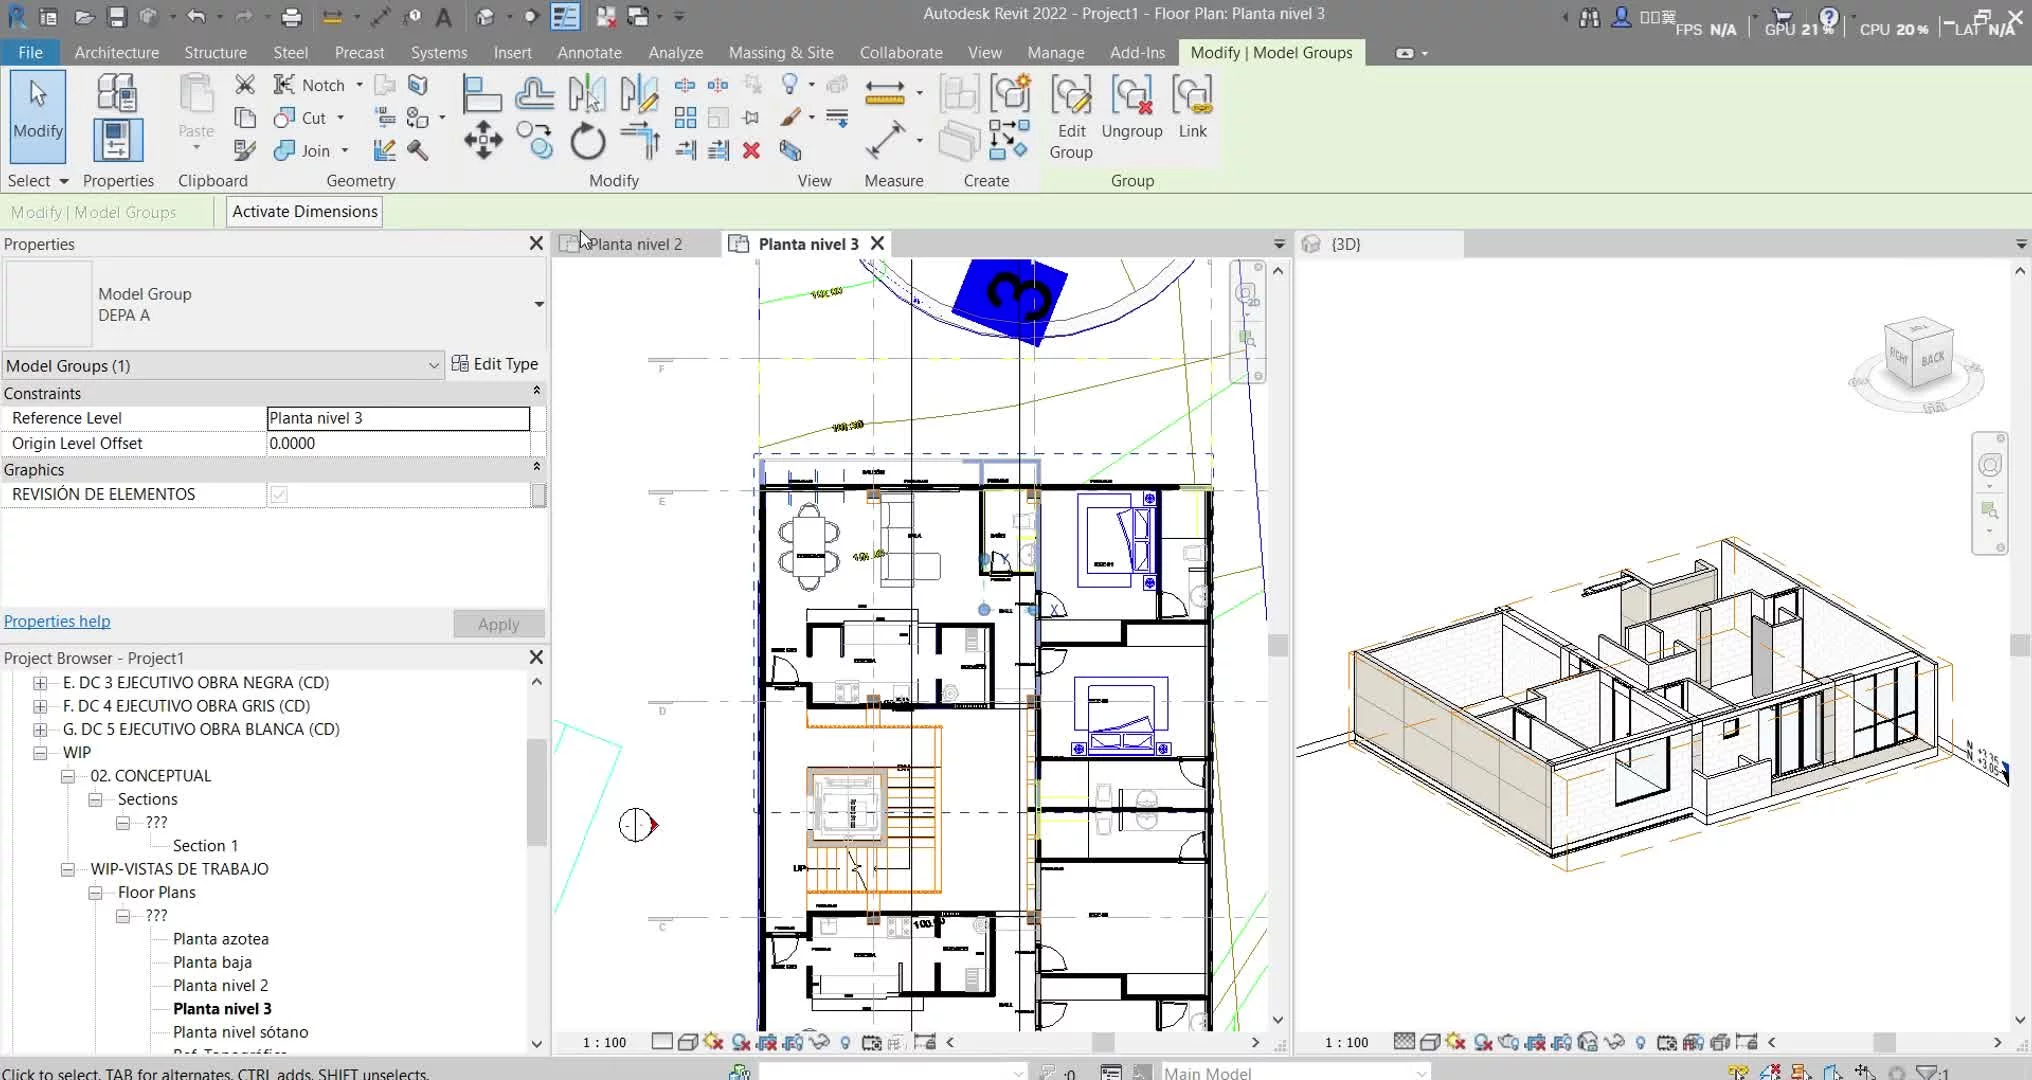Click the Undo arrow in quick access toolbar

196,17
